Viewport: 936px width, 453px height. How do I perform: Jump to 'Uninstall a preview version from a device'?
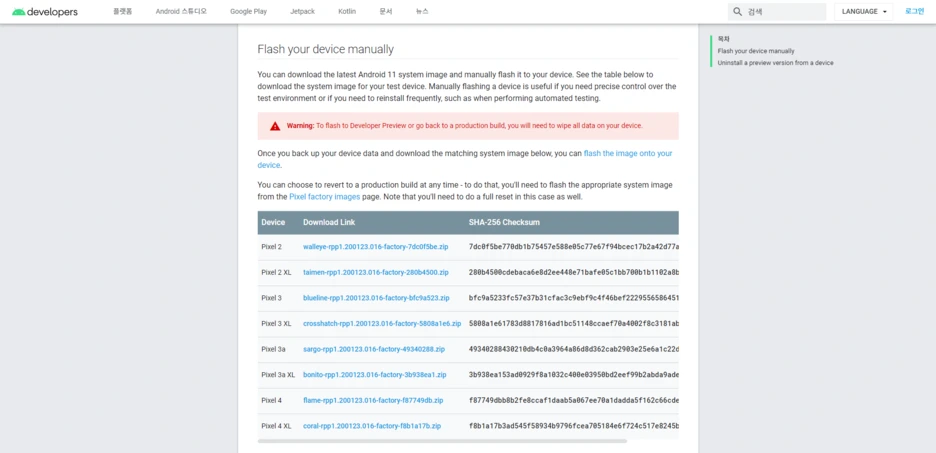coord(775,63)
